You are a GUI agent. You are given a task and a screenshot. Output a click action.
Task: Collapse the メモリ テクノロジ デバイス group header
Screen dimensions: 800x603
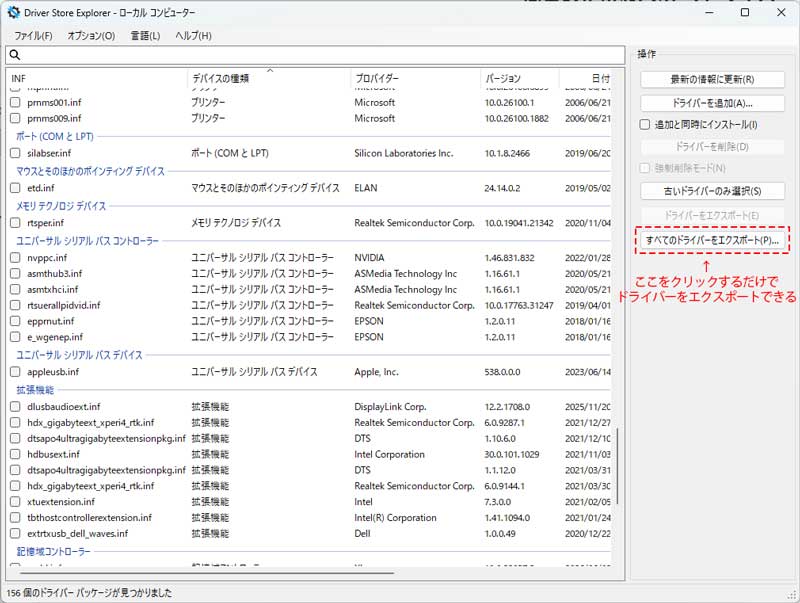pyautogui.click(x=61, y=206)
